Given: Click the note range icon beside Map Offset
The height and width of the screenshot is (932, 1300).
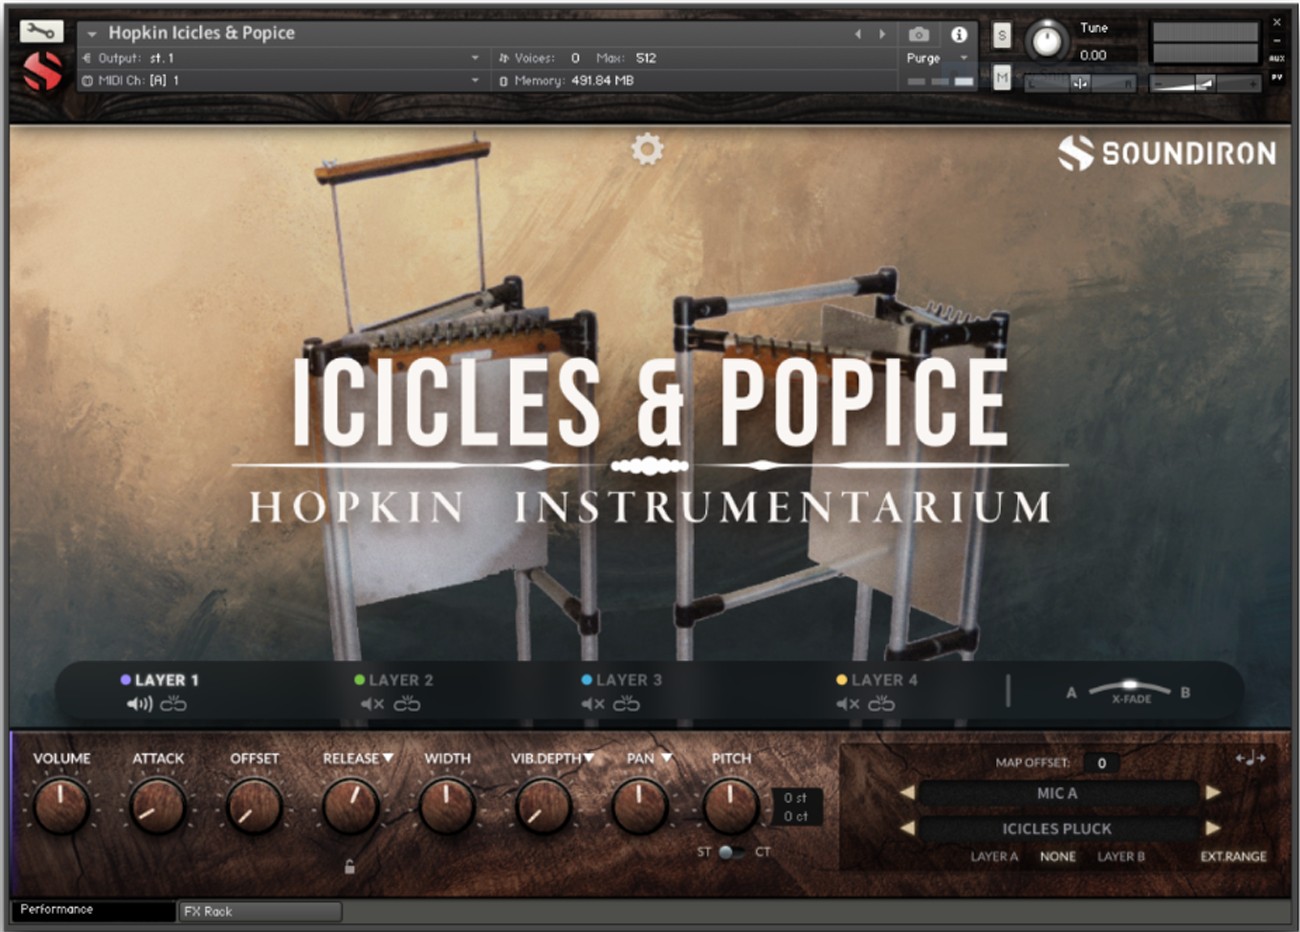Looking at the screenshot, I should (x=1250, y=758).
